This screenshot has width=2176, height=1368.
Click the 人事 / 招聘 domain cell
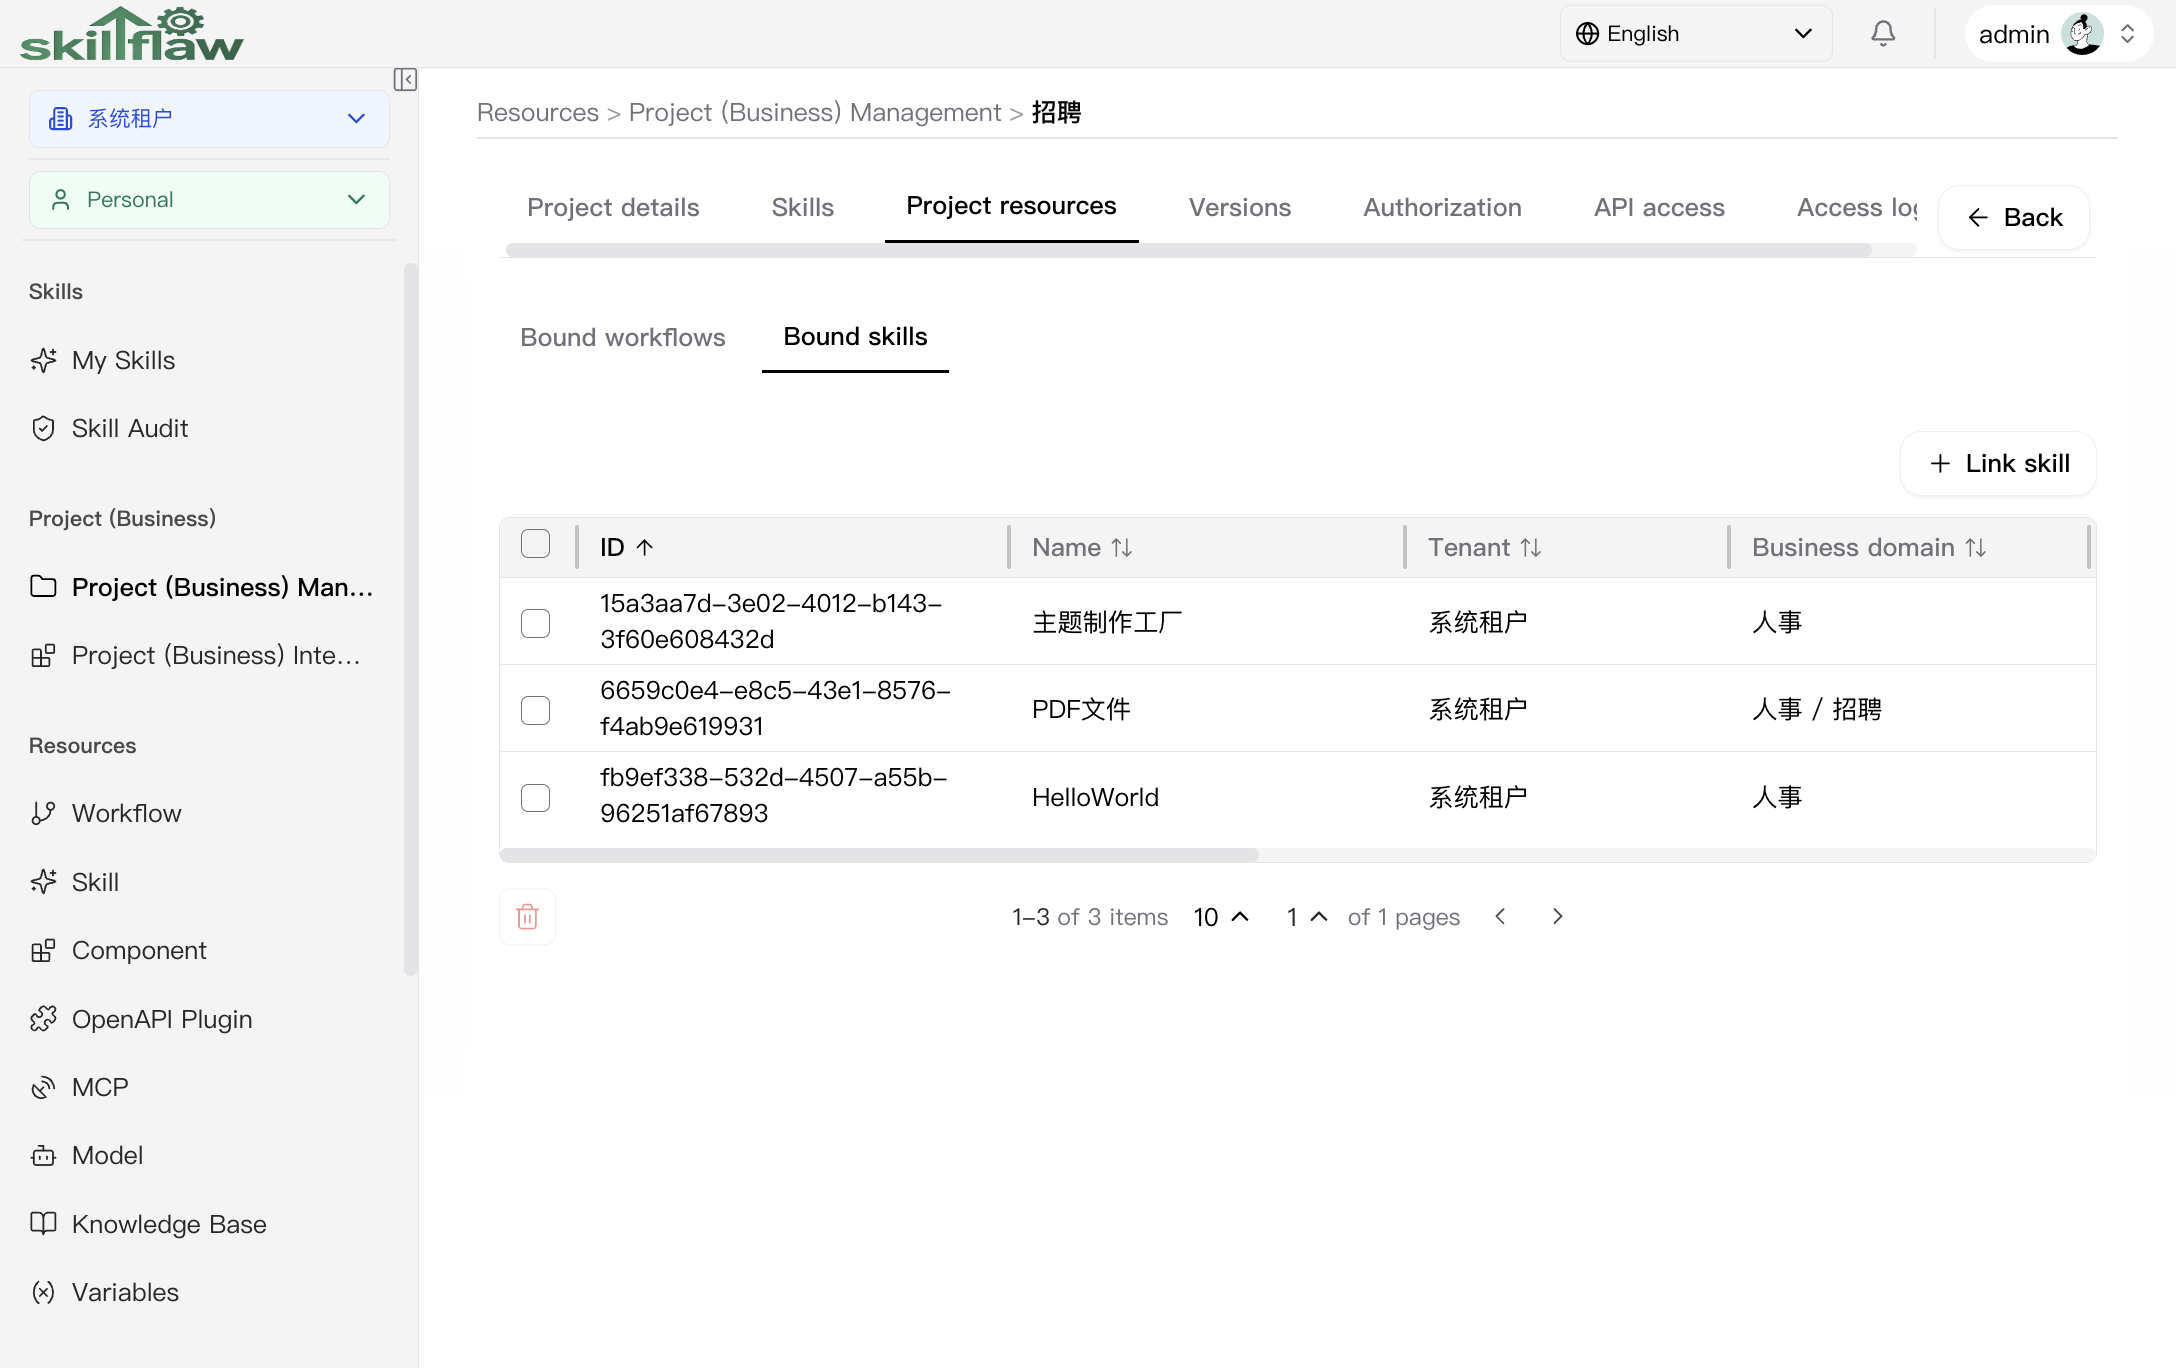1817,710
